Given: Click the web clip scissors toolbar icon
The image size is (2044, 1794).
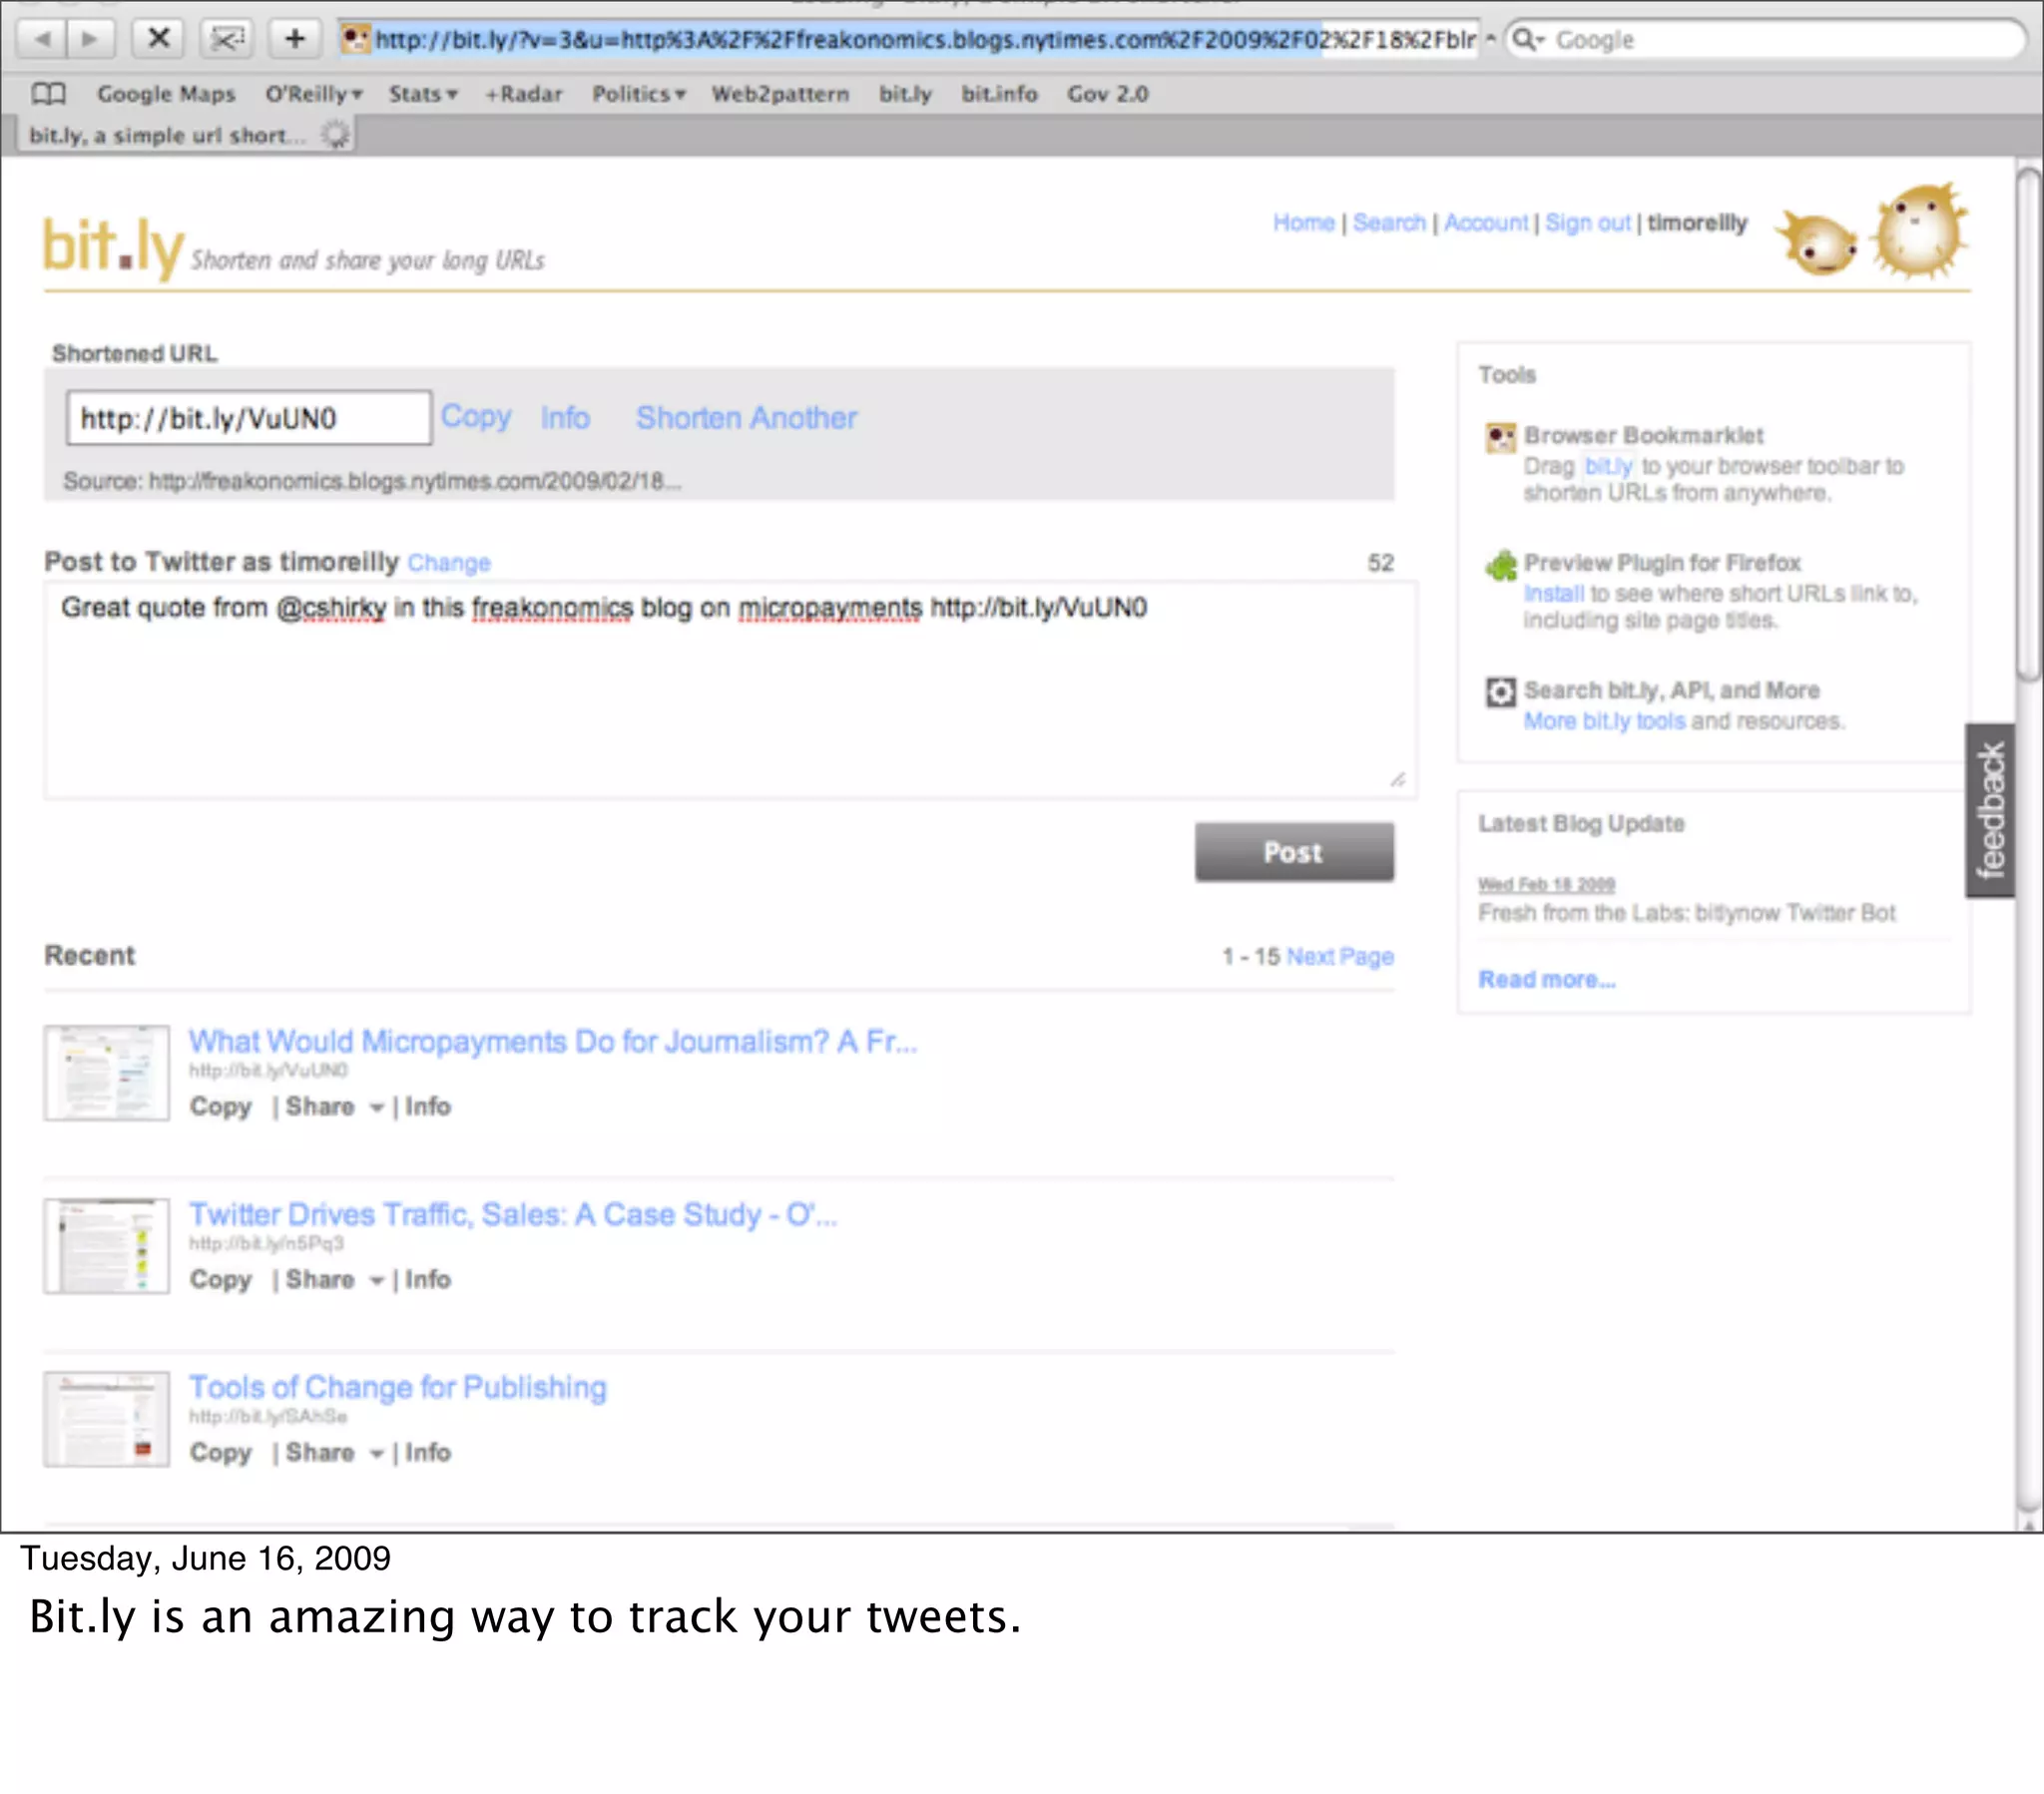Looking at the screenshot, I should 227,39.
